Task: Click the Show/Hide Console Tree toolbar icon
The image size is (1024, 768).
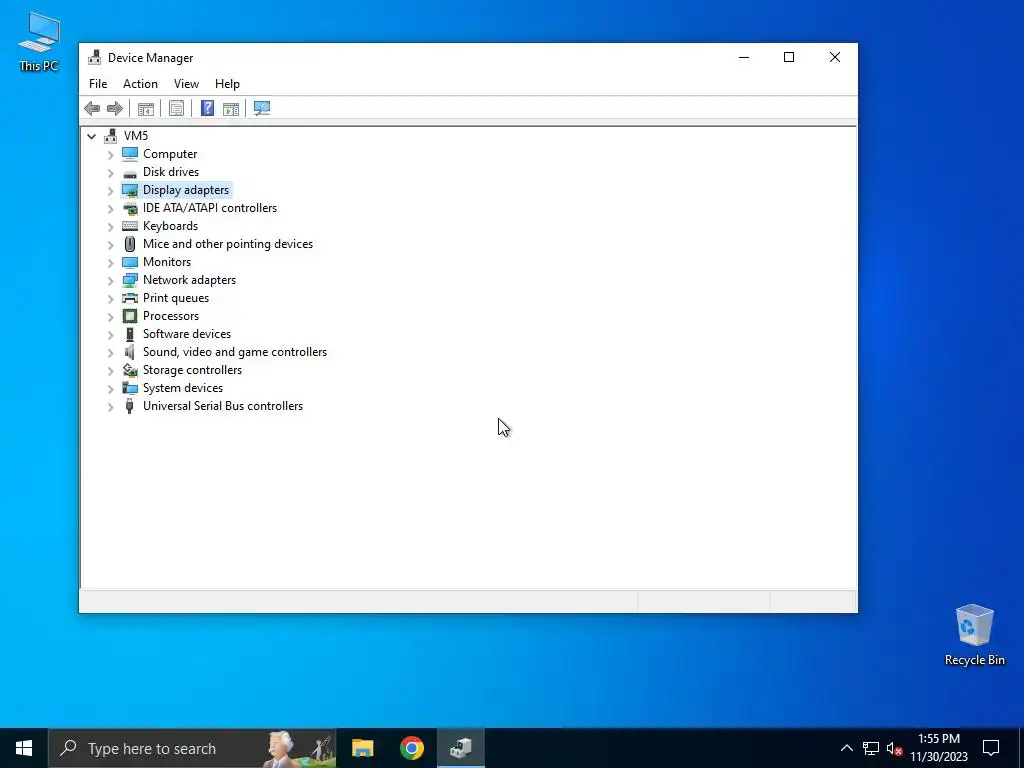Action: (146, 108)
